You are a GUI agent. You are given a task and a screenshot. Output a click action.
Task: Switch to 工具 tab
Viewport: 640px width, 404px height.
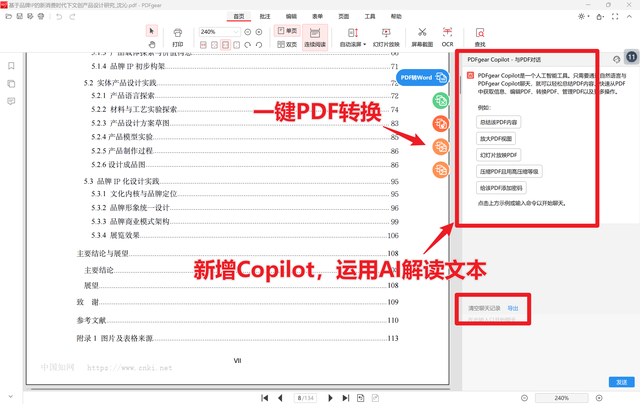pyautogui.click(x=370, y=16)
